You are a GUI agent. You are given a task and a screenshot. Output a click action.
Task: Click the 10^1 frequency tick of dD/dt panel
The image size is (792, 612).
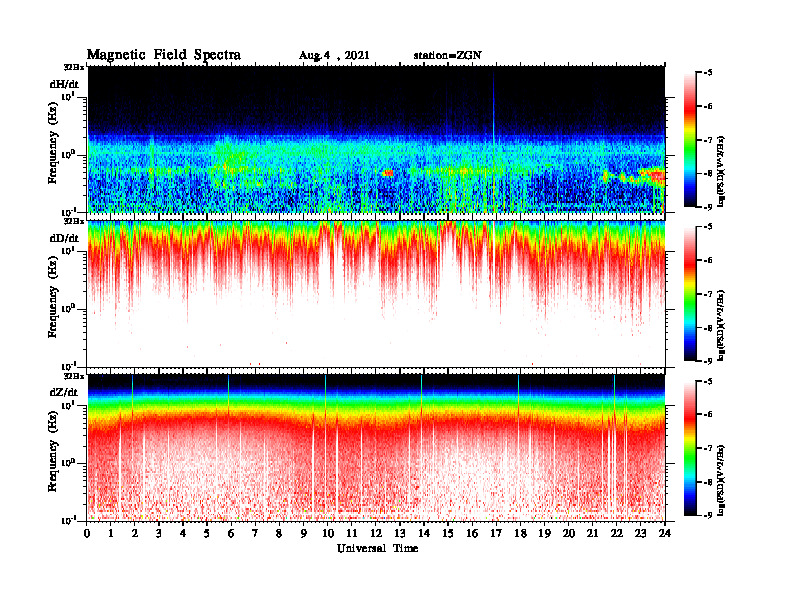click(69, 250)
